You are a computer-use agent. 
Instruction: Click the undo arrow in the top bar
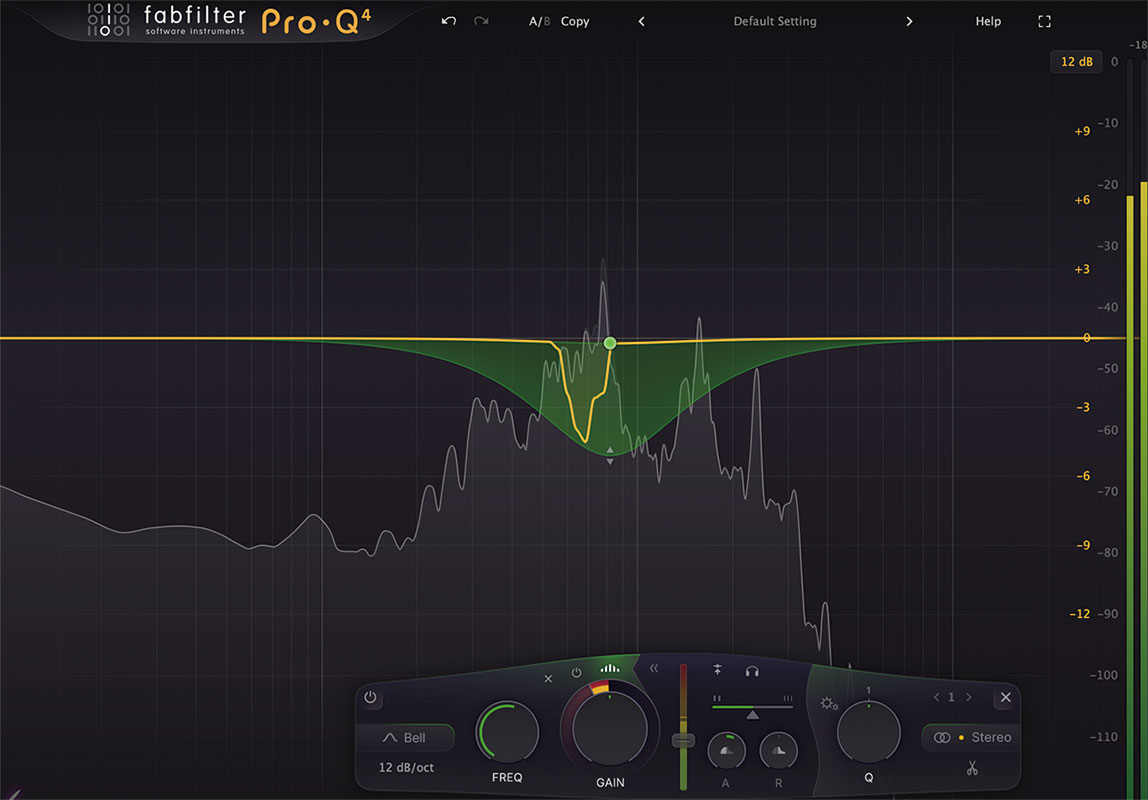tap(449, 21)
